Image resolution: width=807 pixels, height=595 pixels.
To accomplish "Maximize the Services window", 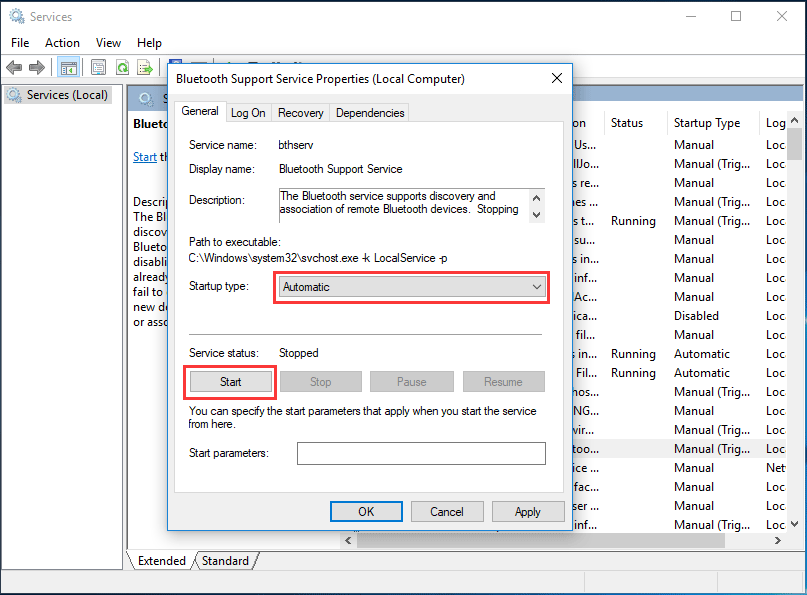I will [736, 16].
